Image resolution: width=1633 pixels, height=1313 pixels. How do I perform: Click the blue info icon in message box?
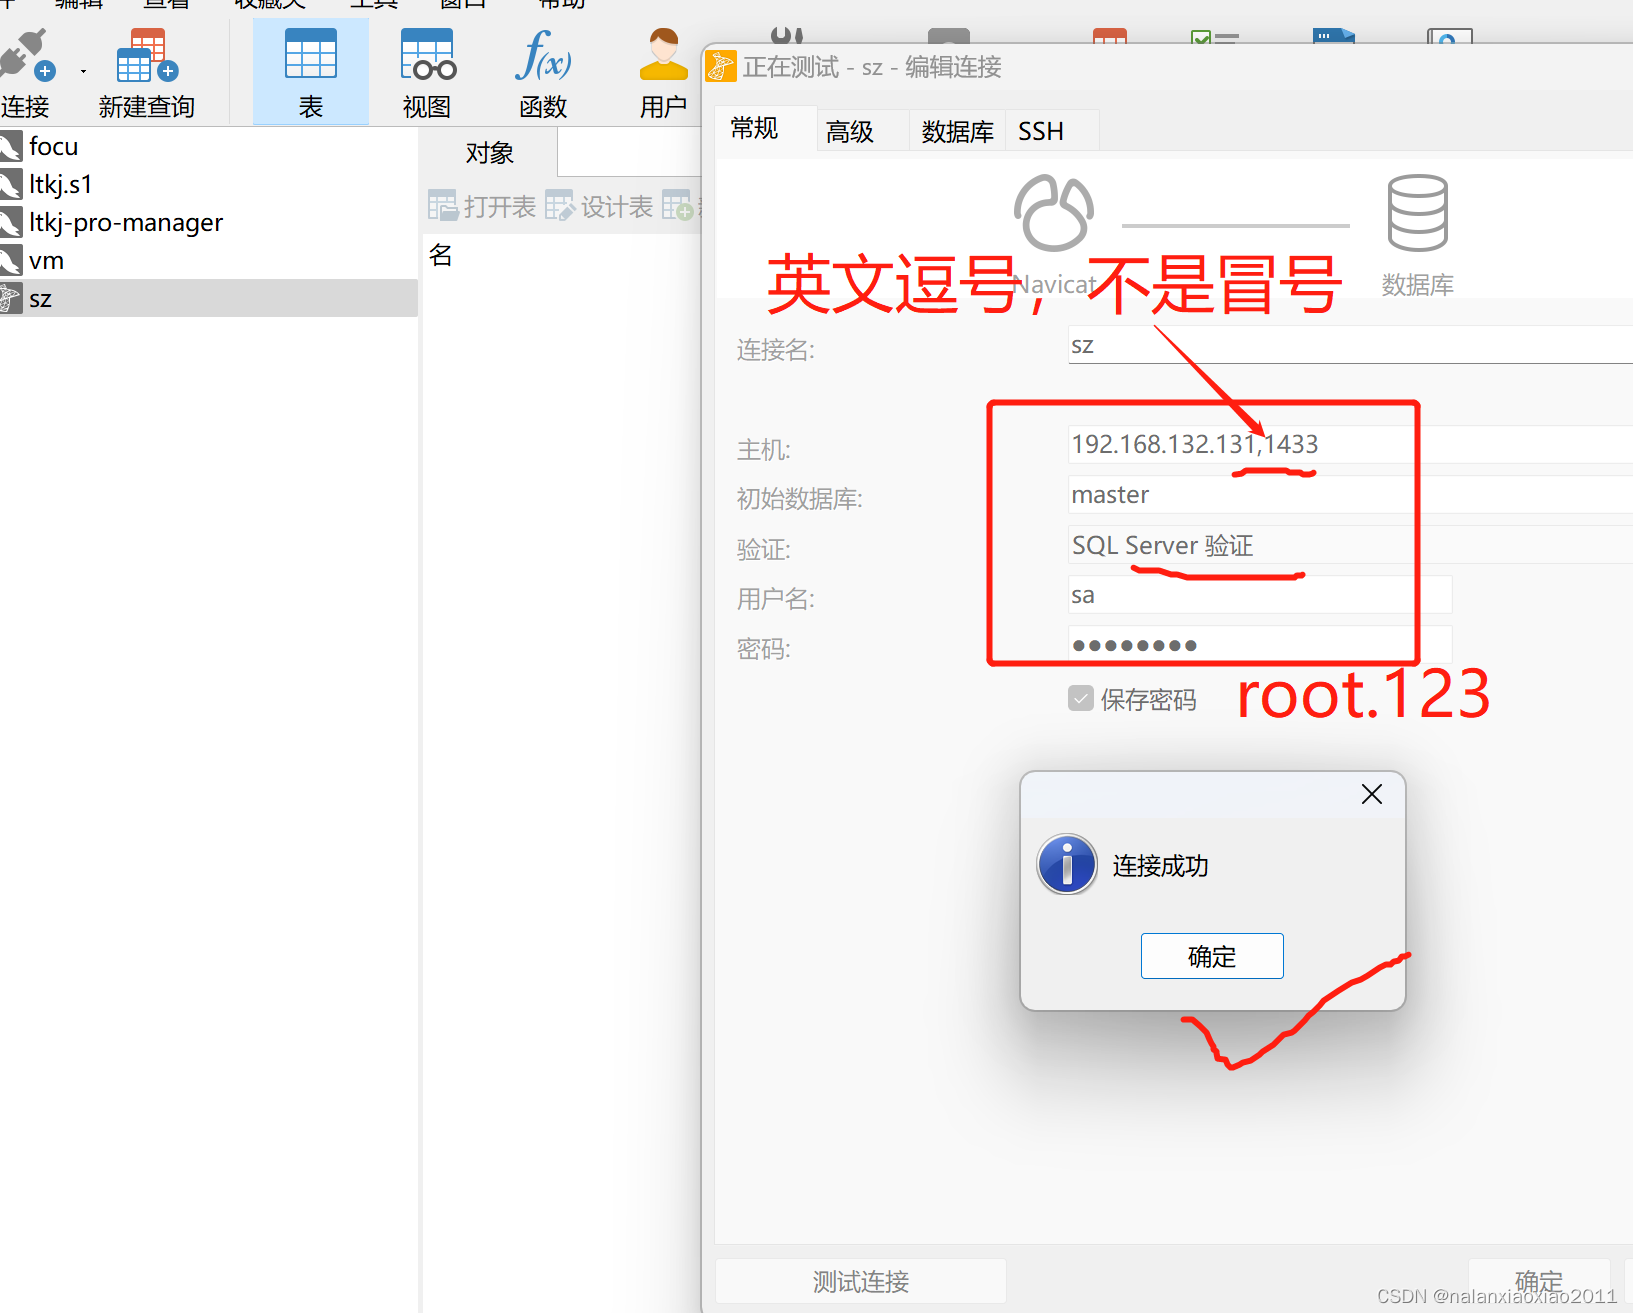click(1067, 864)
